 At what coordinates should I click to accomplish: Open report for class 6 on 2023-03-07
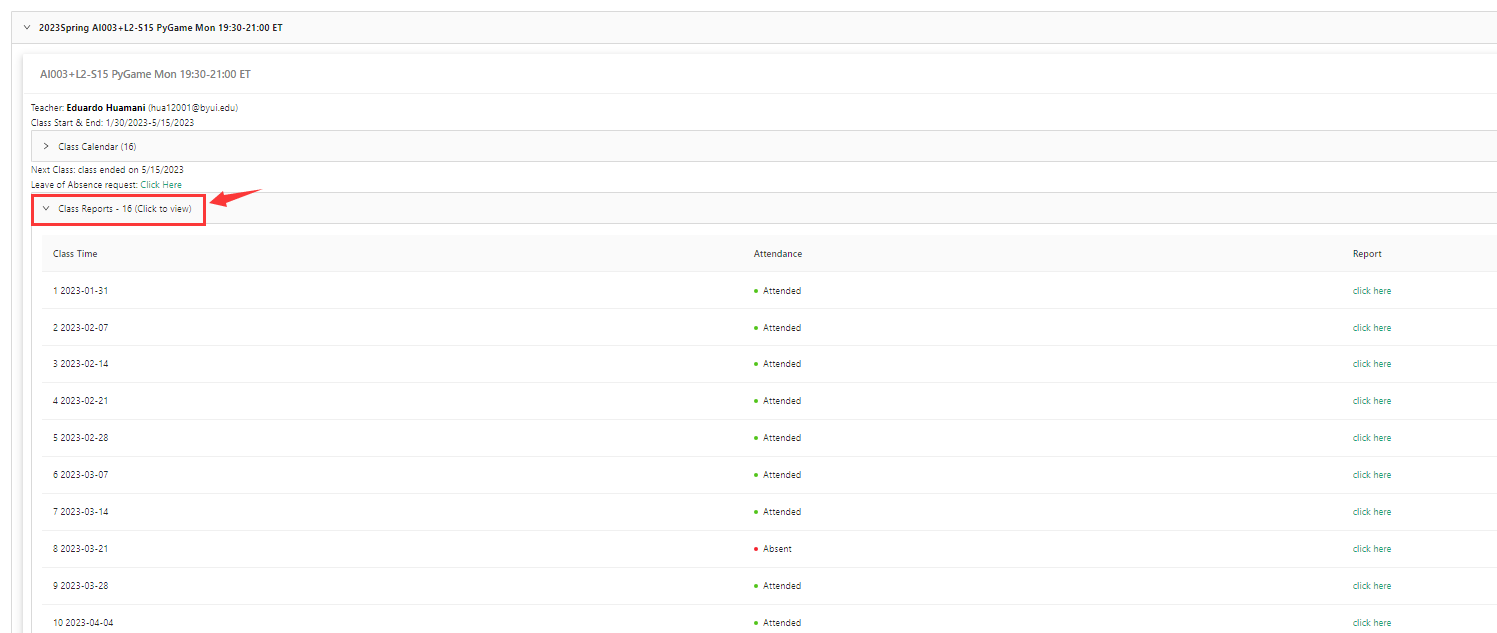tap(1371, 475)
